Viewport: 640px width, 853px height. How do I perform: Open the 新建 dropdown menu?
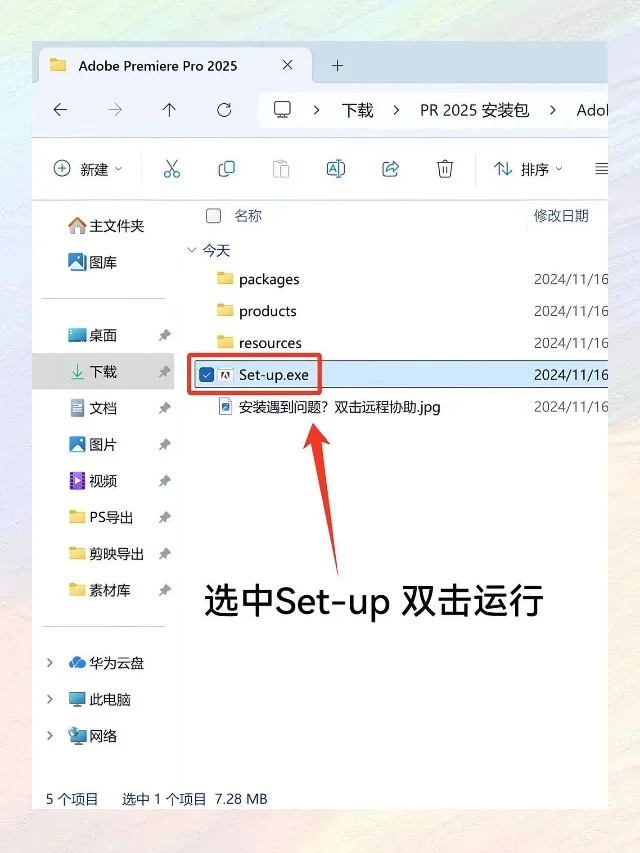(x=88, y=169)
